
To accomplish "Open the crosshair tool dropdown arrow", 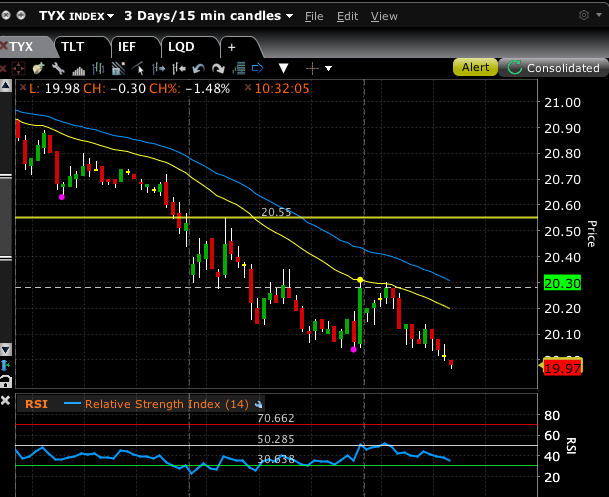I will click(329, 69).
